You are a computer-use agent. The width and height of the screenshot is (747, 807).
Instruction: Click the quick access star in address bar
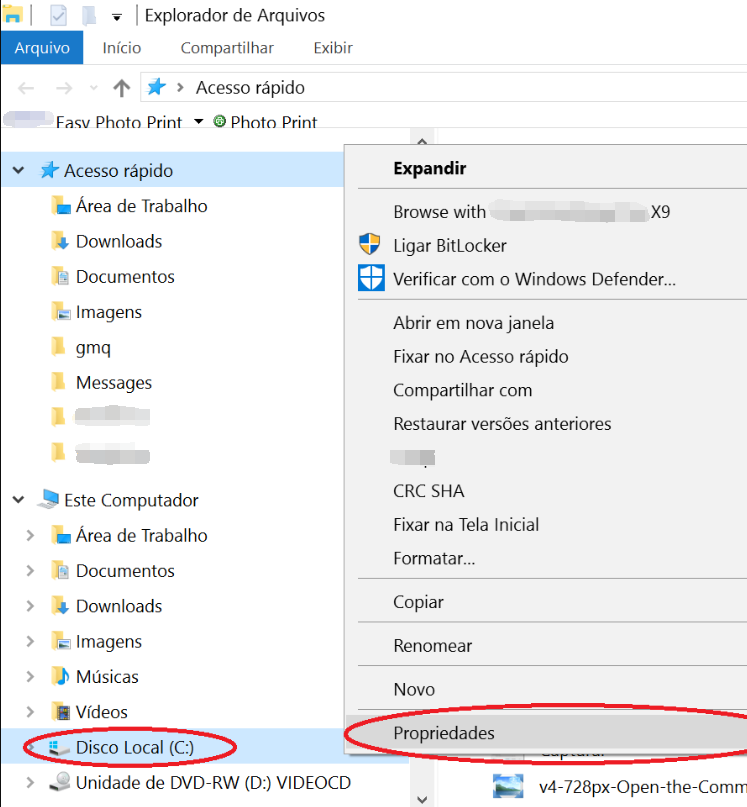[x=157, y=87]
